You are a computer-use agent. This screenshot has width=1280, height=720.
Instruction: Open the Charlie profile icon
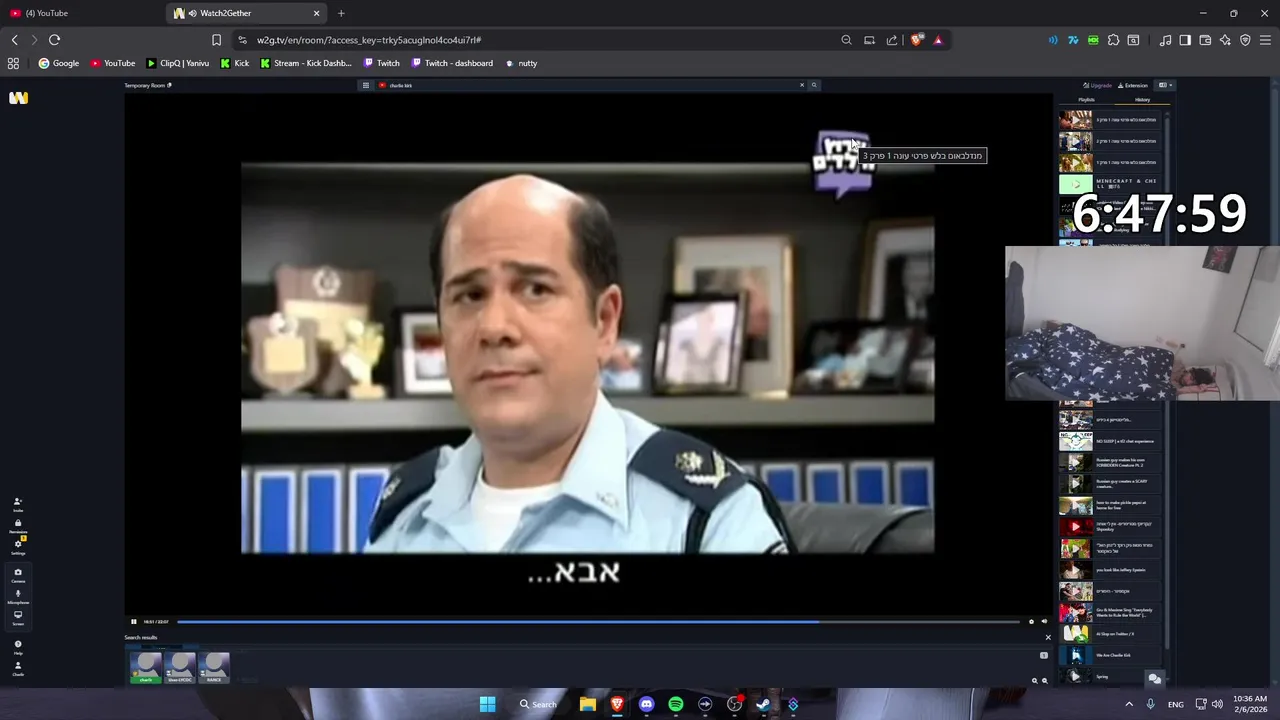(x=17, y=668)
